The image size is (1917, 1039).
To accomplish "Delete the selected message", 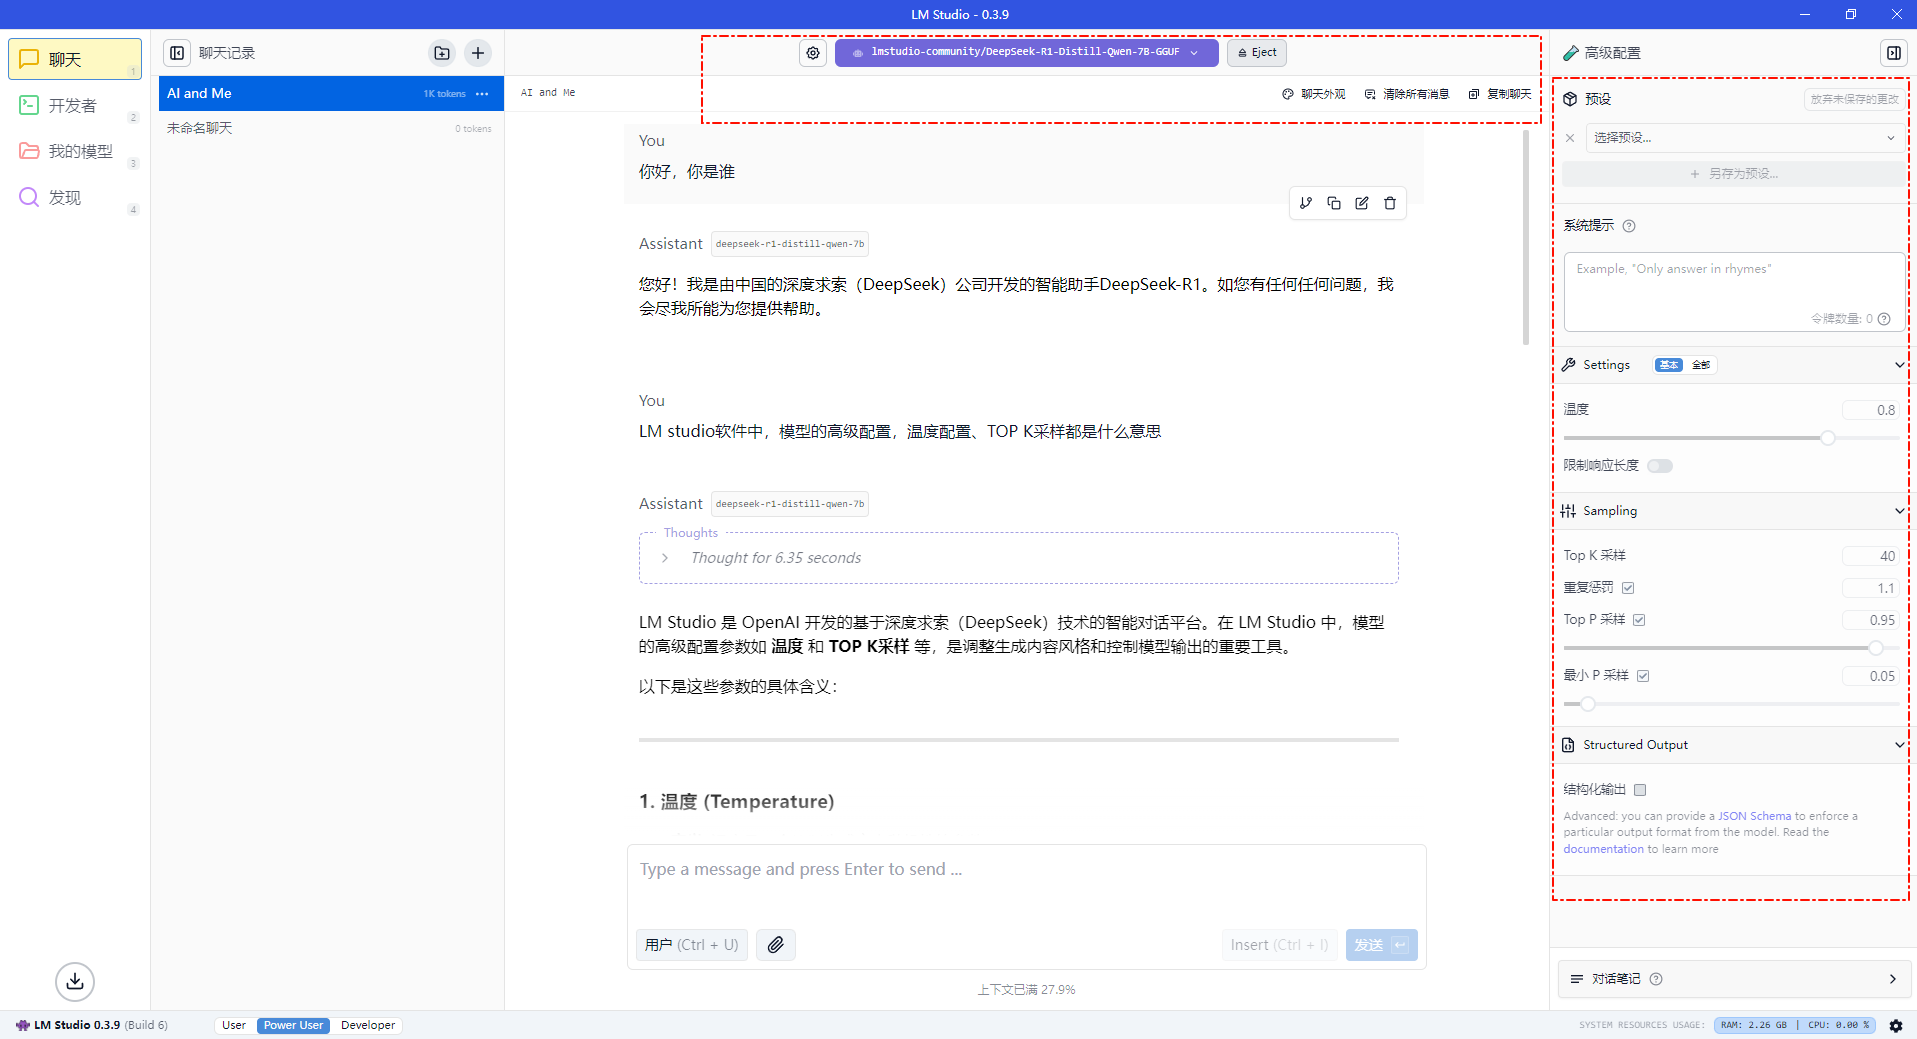I will point(1390,203).
